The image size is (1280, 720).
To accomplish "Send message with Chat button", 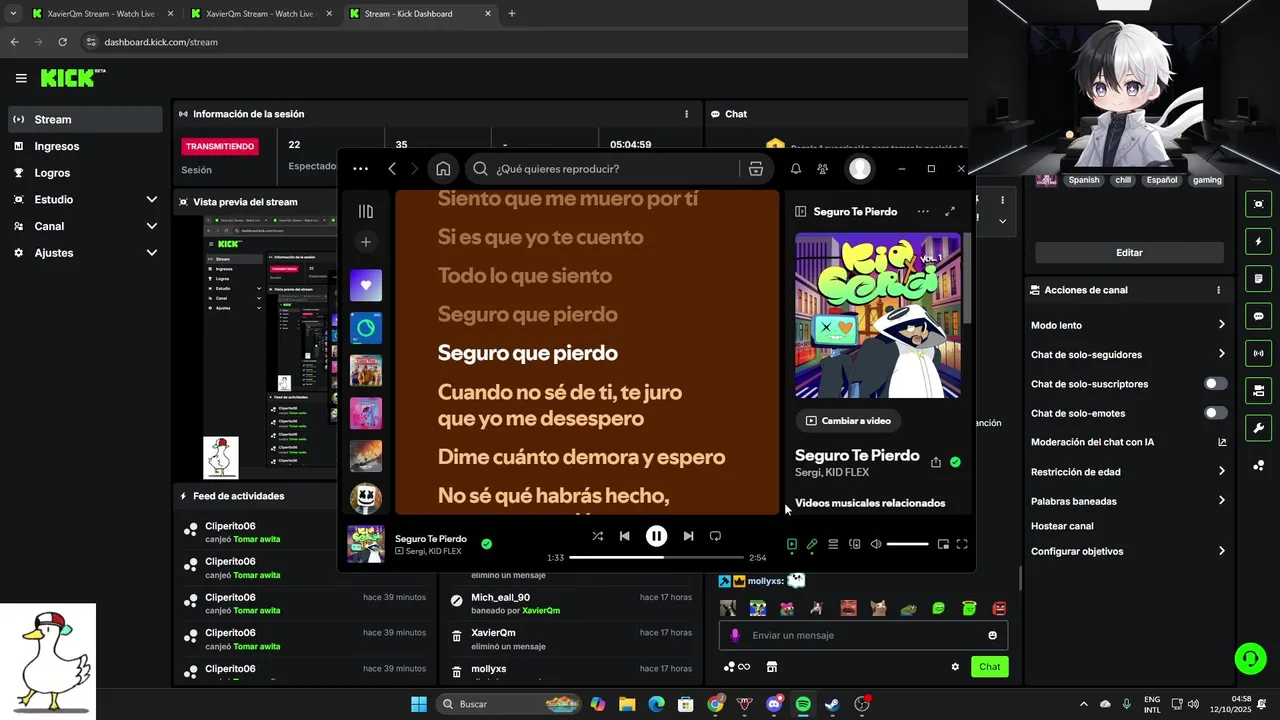I will 989,667.
